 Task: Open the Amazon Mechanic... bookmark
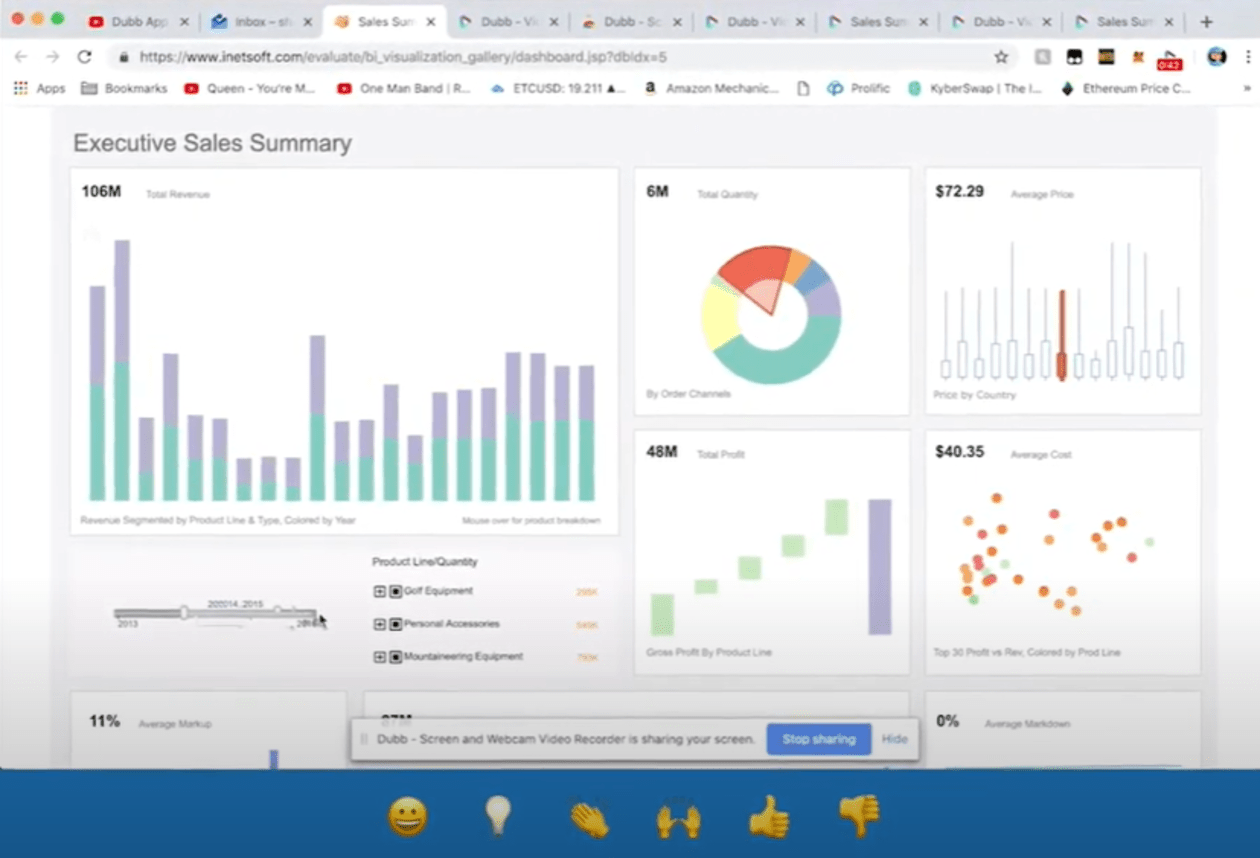coord(710,88)
